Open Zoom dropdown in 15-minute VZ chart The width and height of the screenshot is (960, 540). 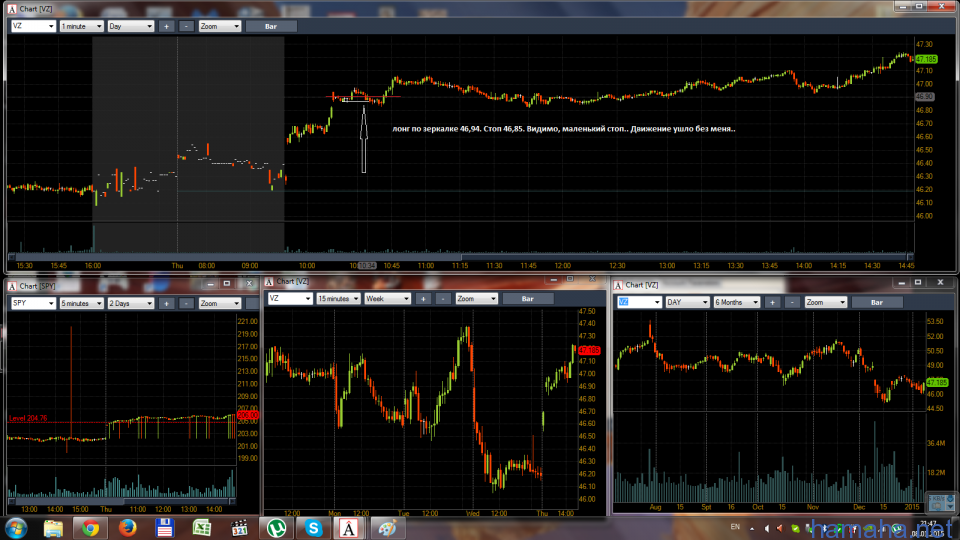(476, 299)
